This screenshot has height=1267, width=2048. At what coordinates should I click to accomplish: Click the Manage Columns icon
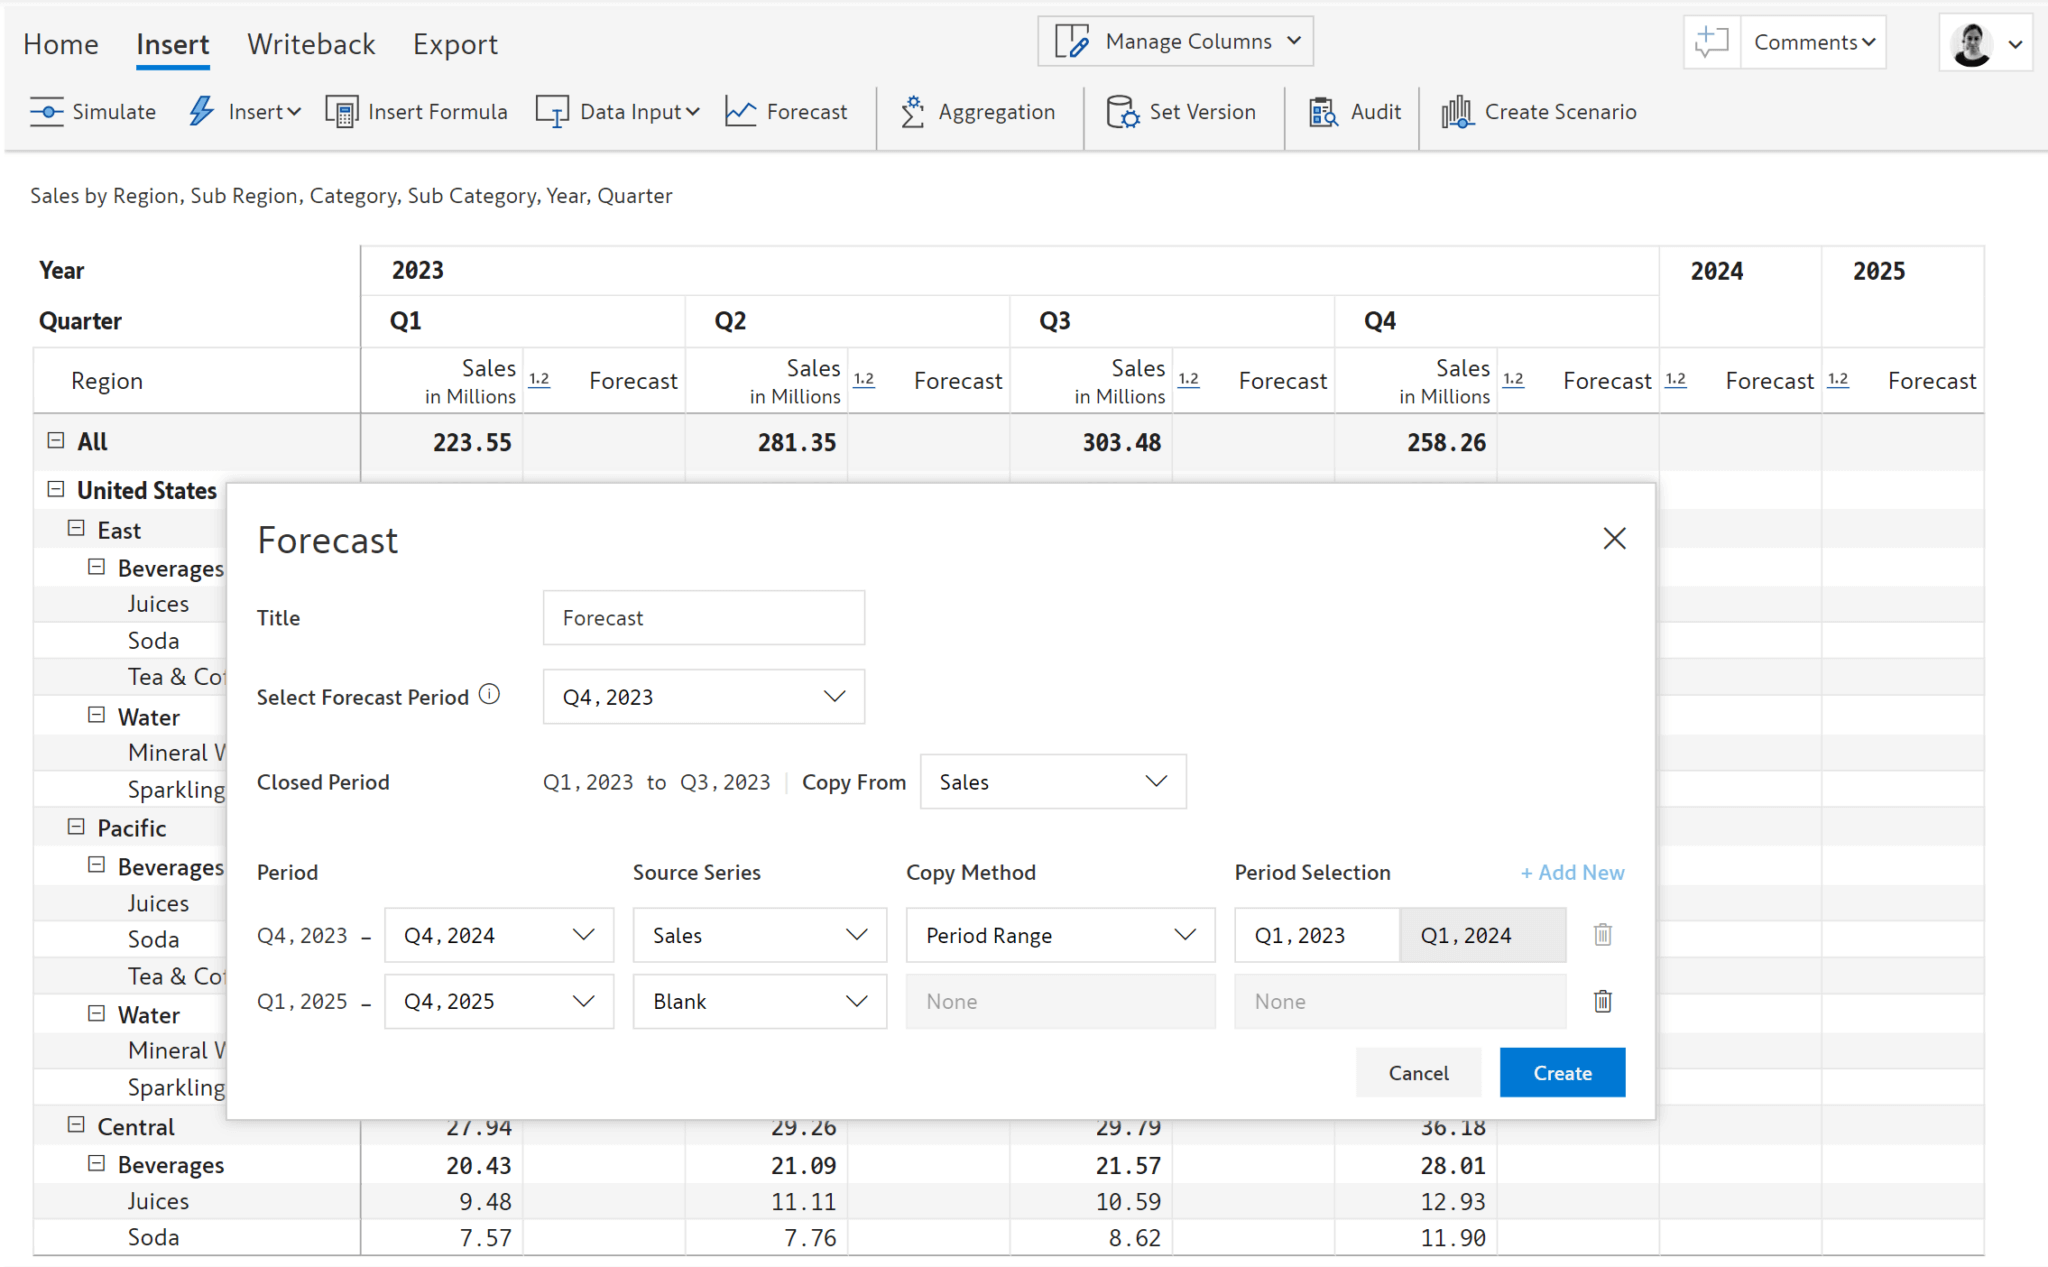(x=1071, y=41)
